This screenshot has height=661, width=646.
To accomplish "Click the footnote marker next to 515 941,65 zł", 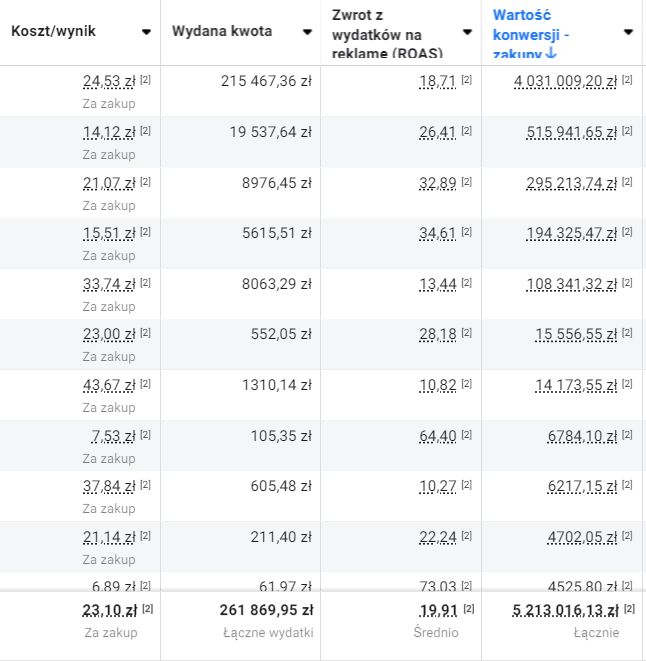I will 627,131.
